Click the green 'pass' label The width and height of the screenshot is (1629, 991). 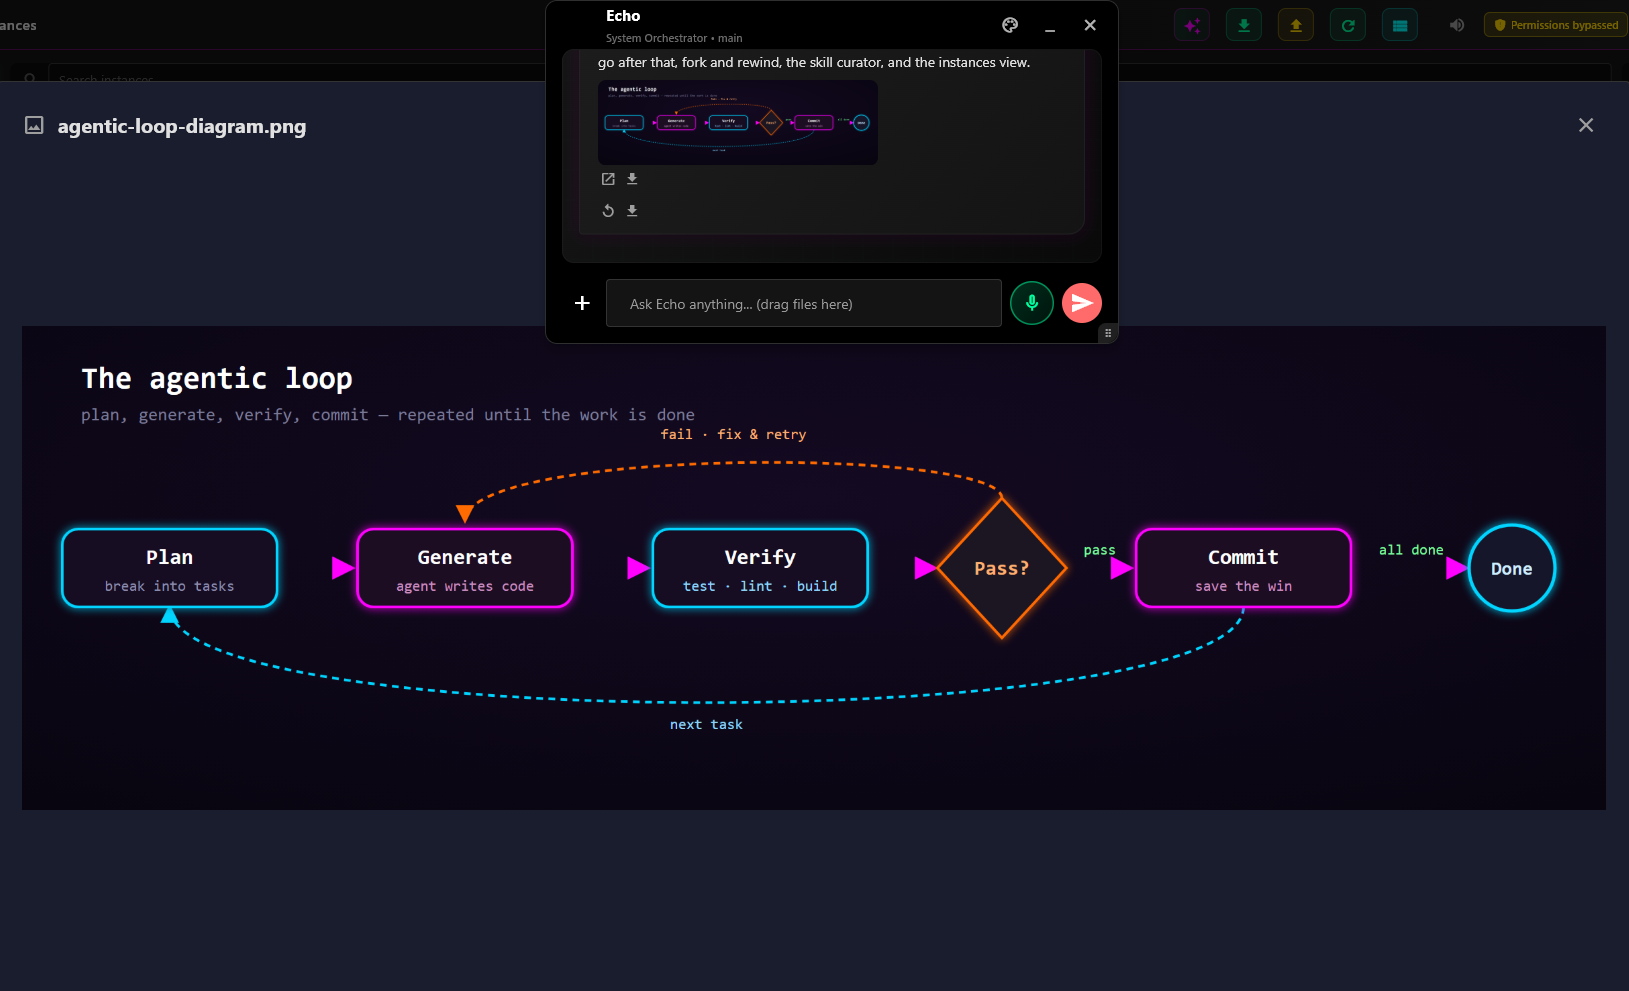tap(1099, 550)
